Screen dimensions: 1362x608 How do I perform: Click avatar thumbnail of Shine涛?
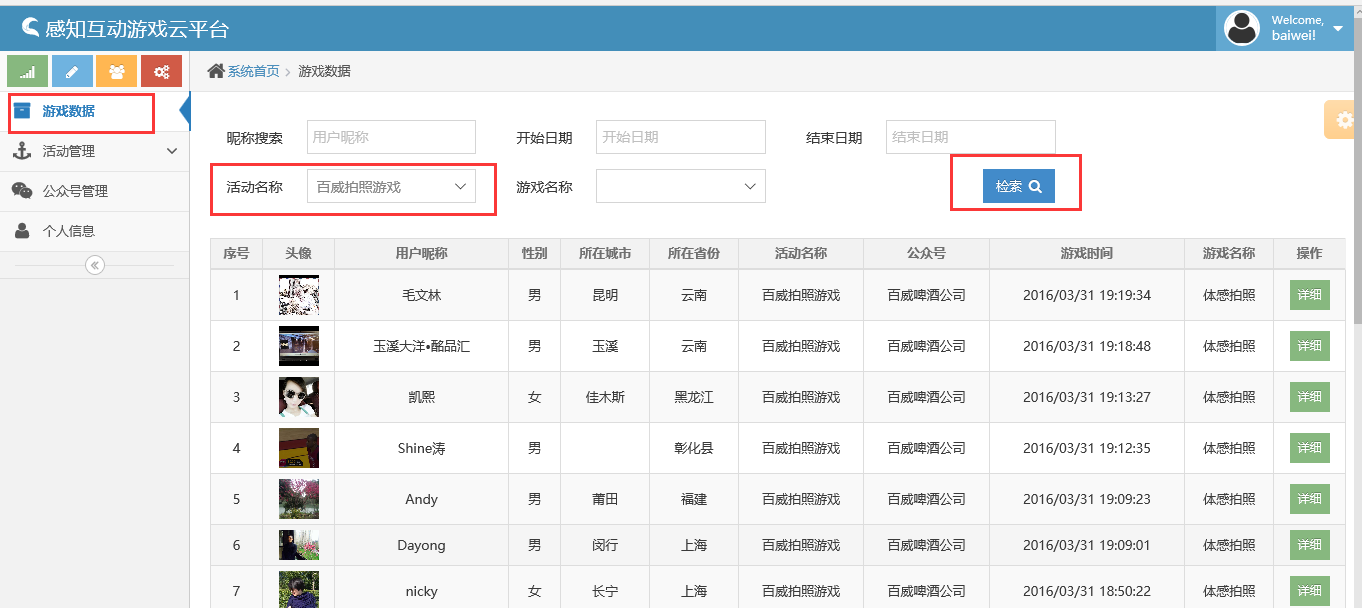pyautogui.click(x=299, y=448)
